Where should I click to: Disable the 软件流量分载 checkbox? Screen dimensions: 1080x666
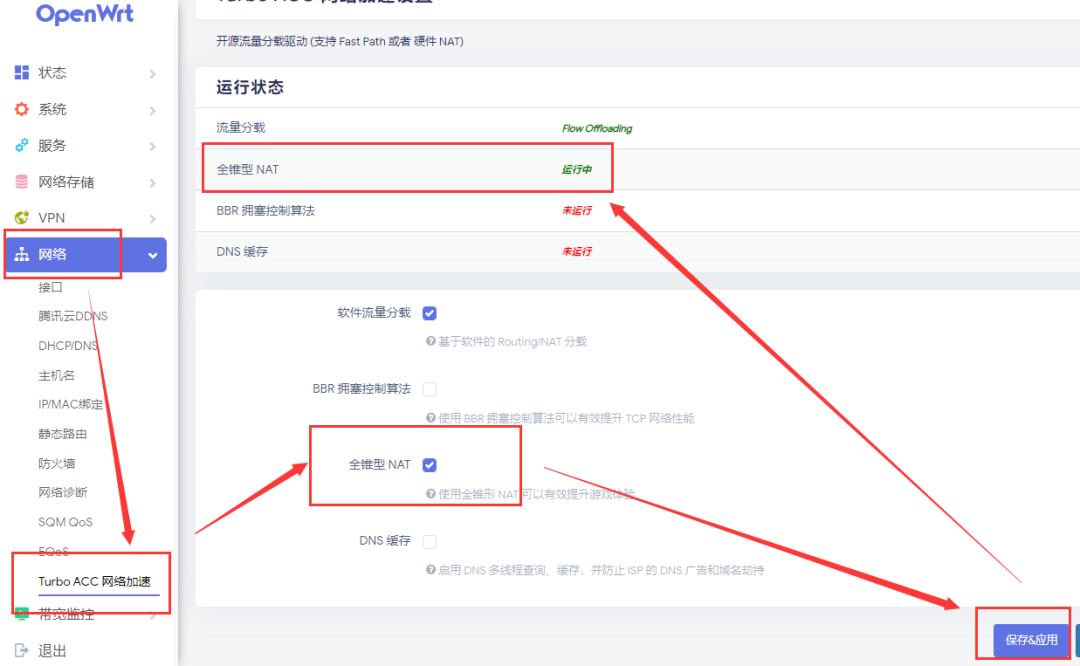[430, 313]
